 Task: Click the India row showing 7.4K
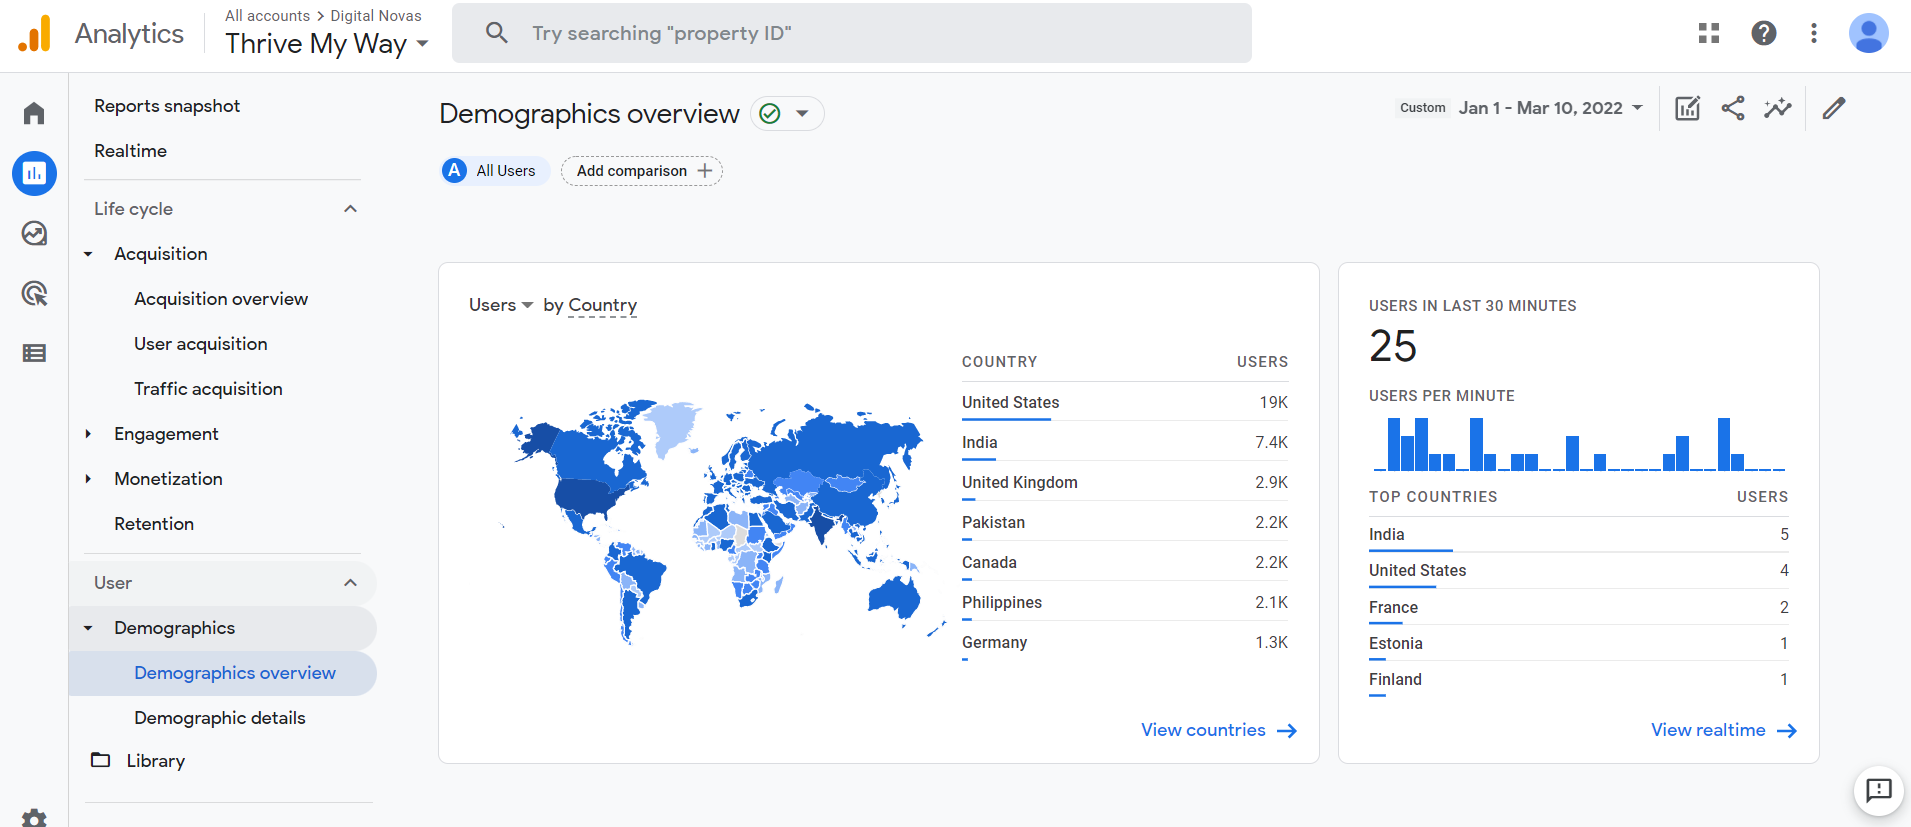click(1125, 442)
